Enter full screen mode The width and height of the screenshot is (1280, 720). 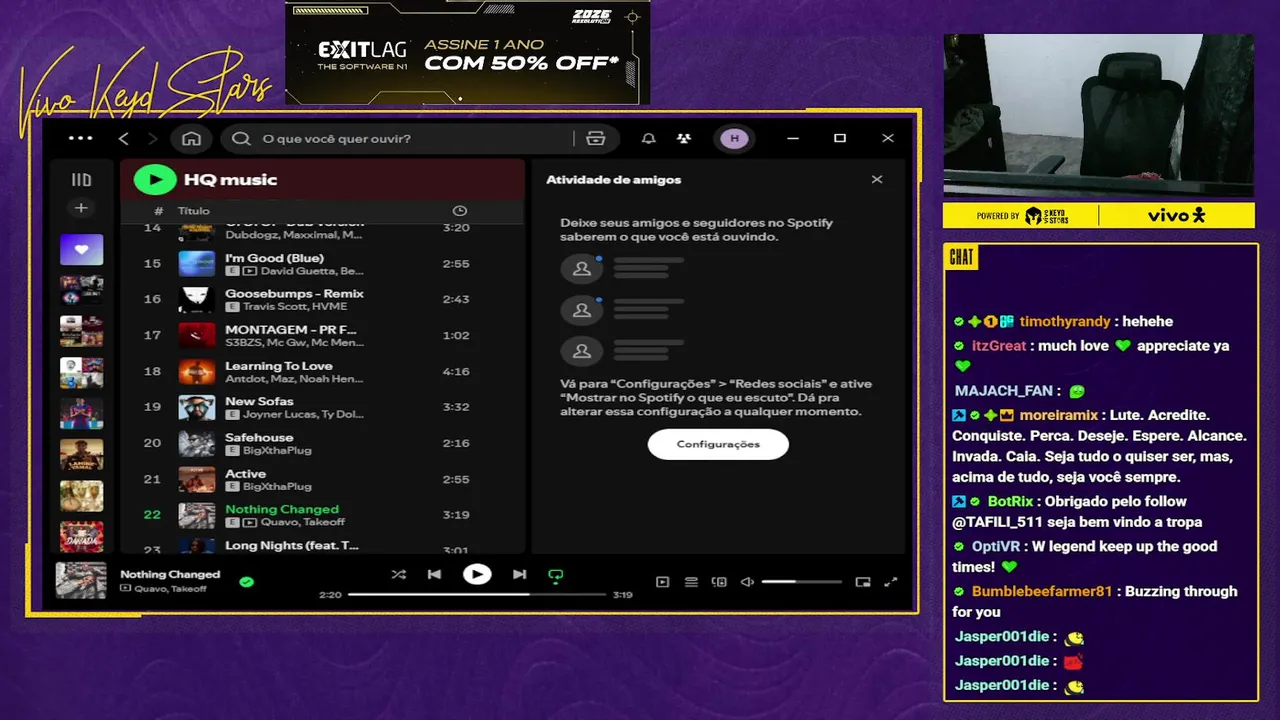(x=892, y=582)
